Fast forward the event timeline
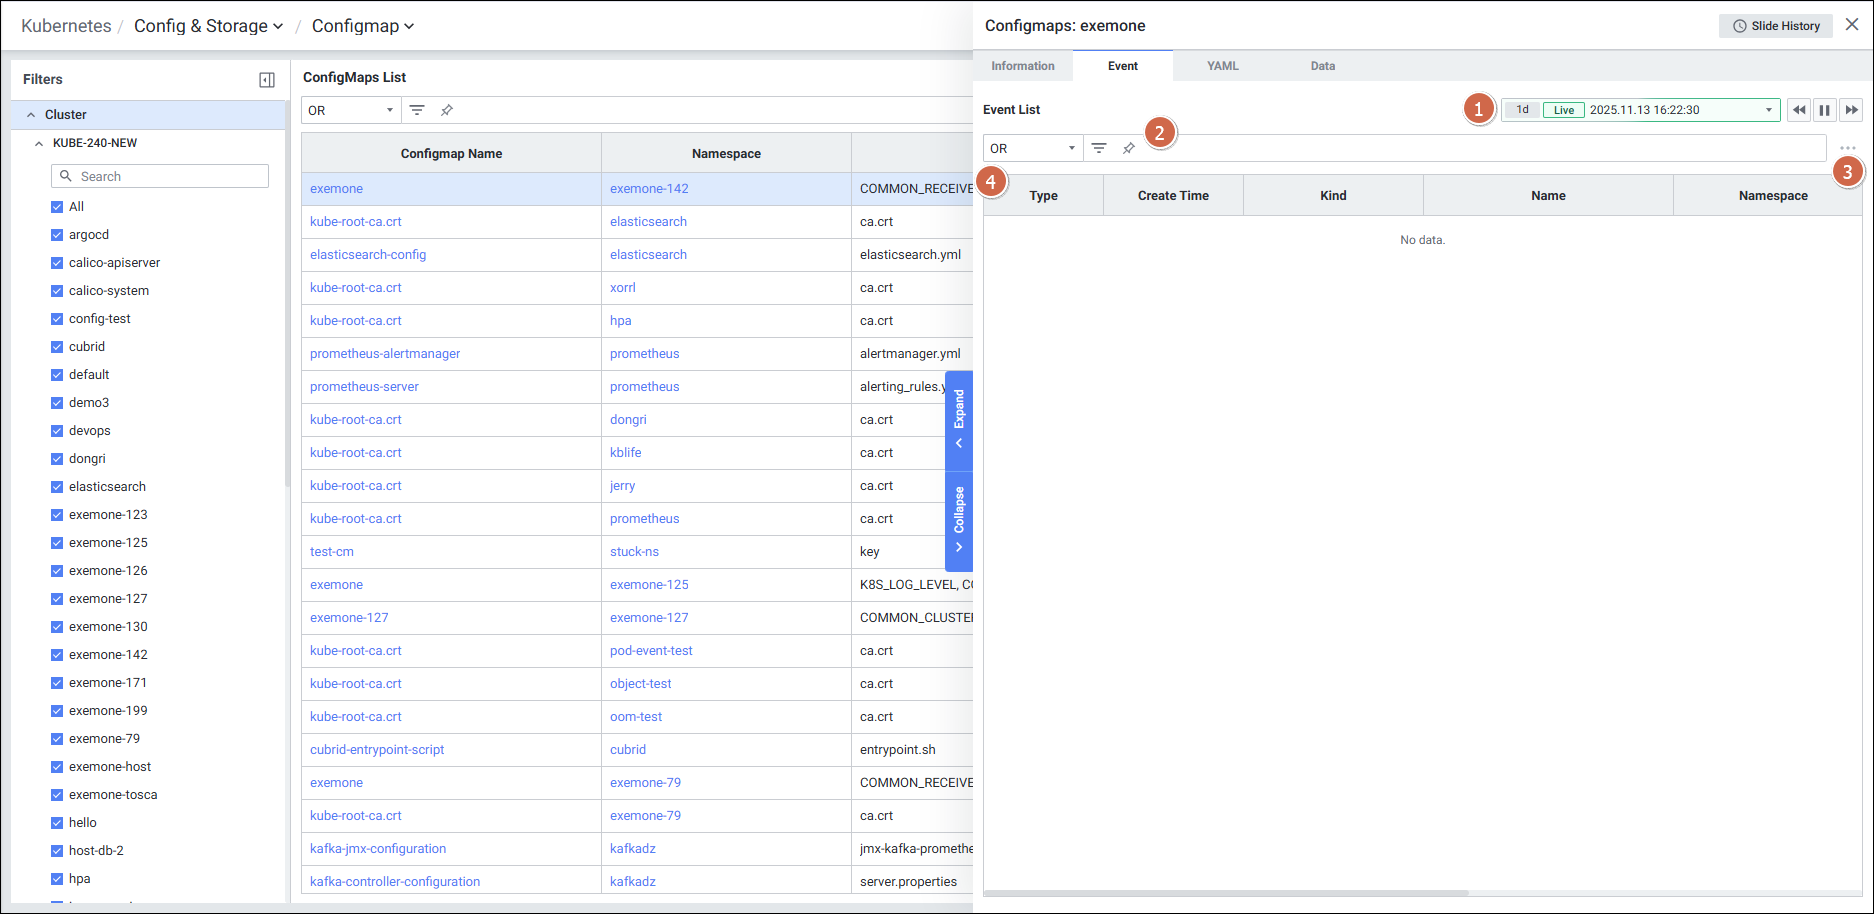1874x914 pixels. point(1851,110)
